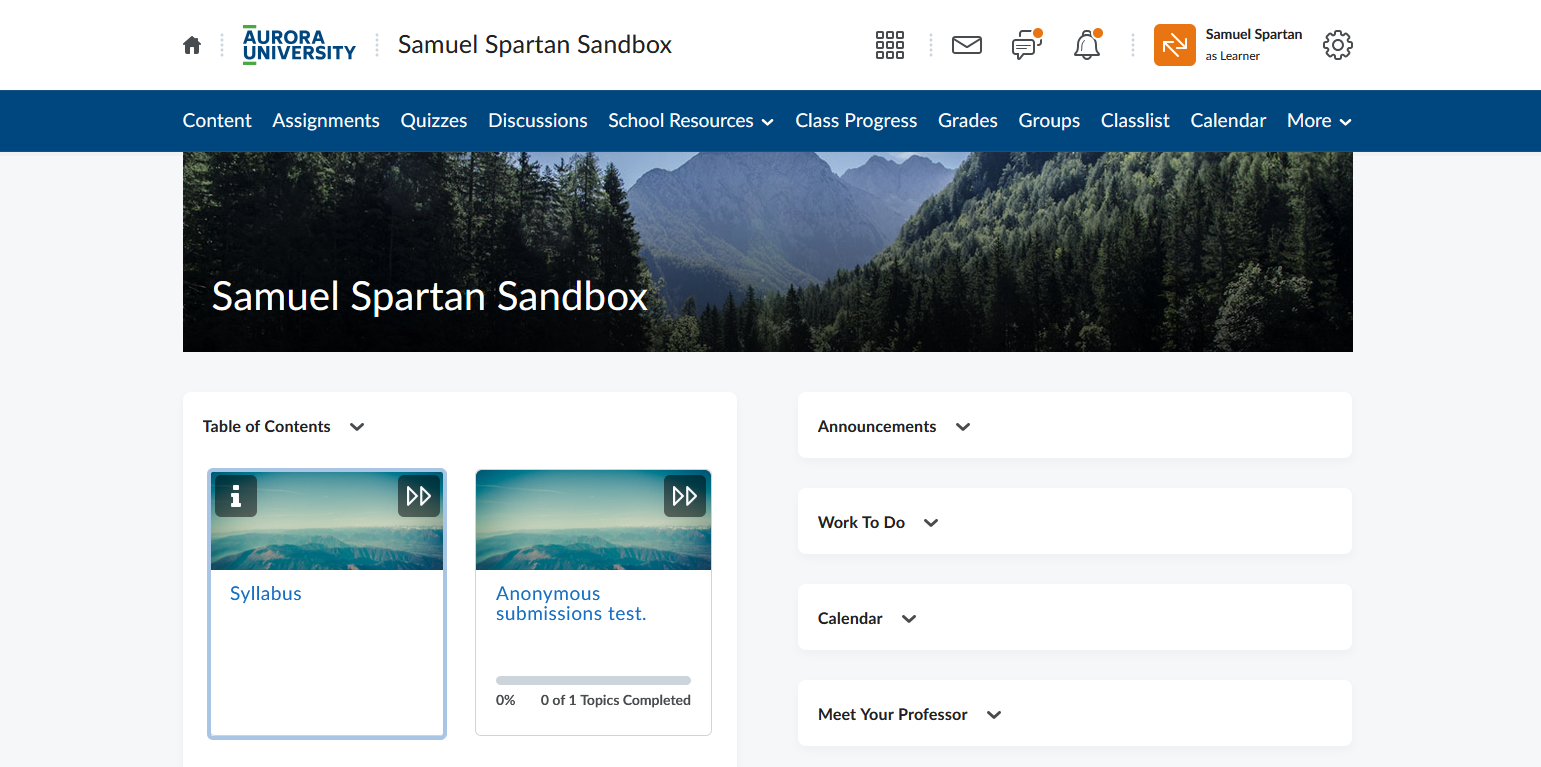Click the '0 of 1 Topics Completed' text
The image size is (1541, 767).
pyautogui.click(x=616, y=700)
